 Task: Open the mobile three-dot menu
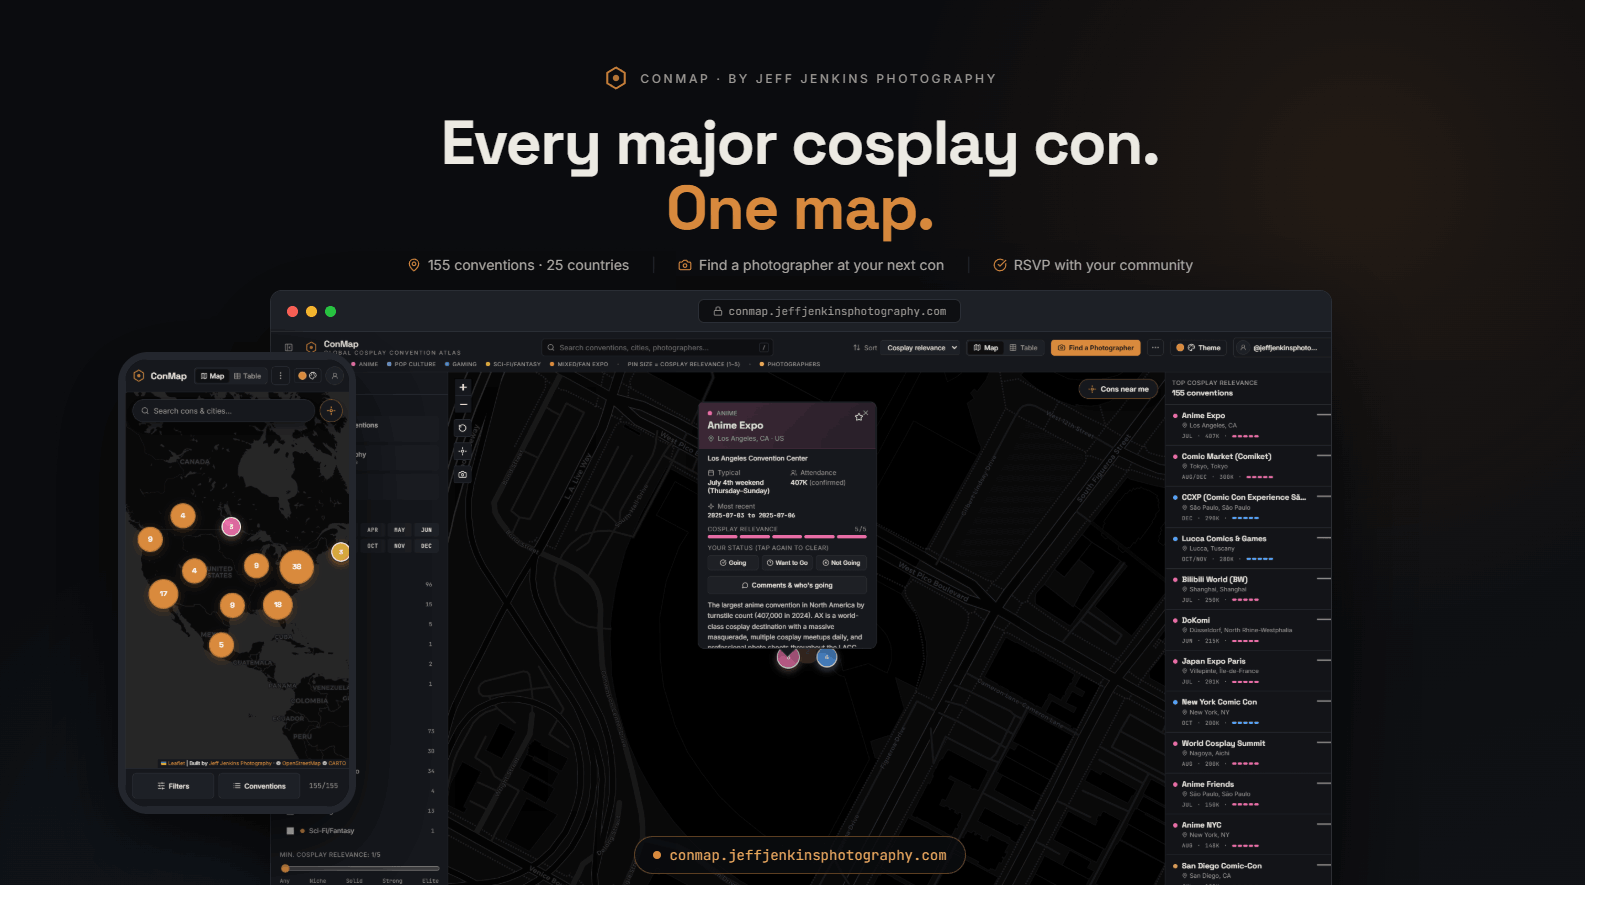(x=281, y=376)
